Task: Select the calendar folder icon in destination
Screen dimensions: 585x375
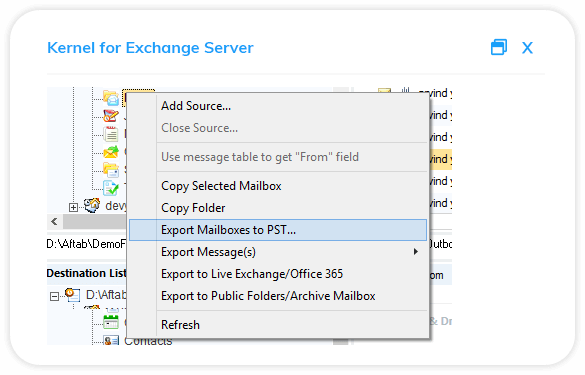Action: tap(111, 322)
